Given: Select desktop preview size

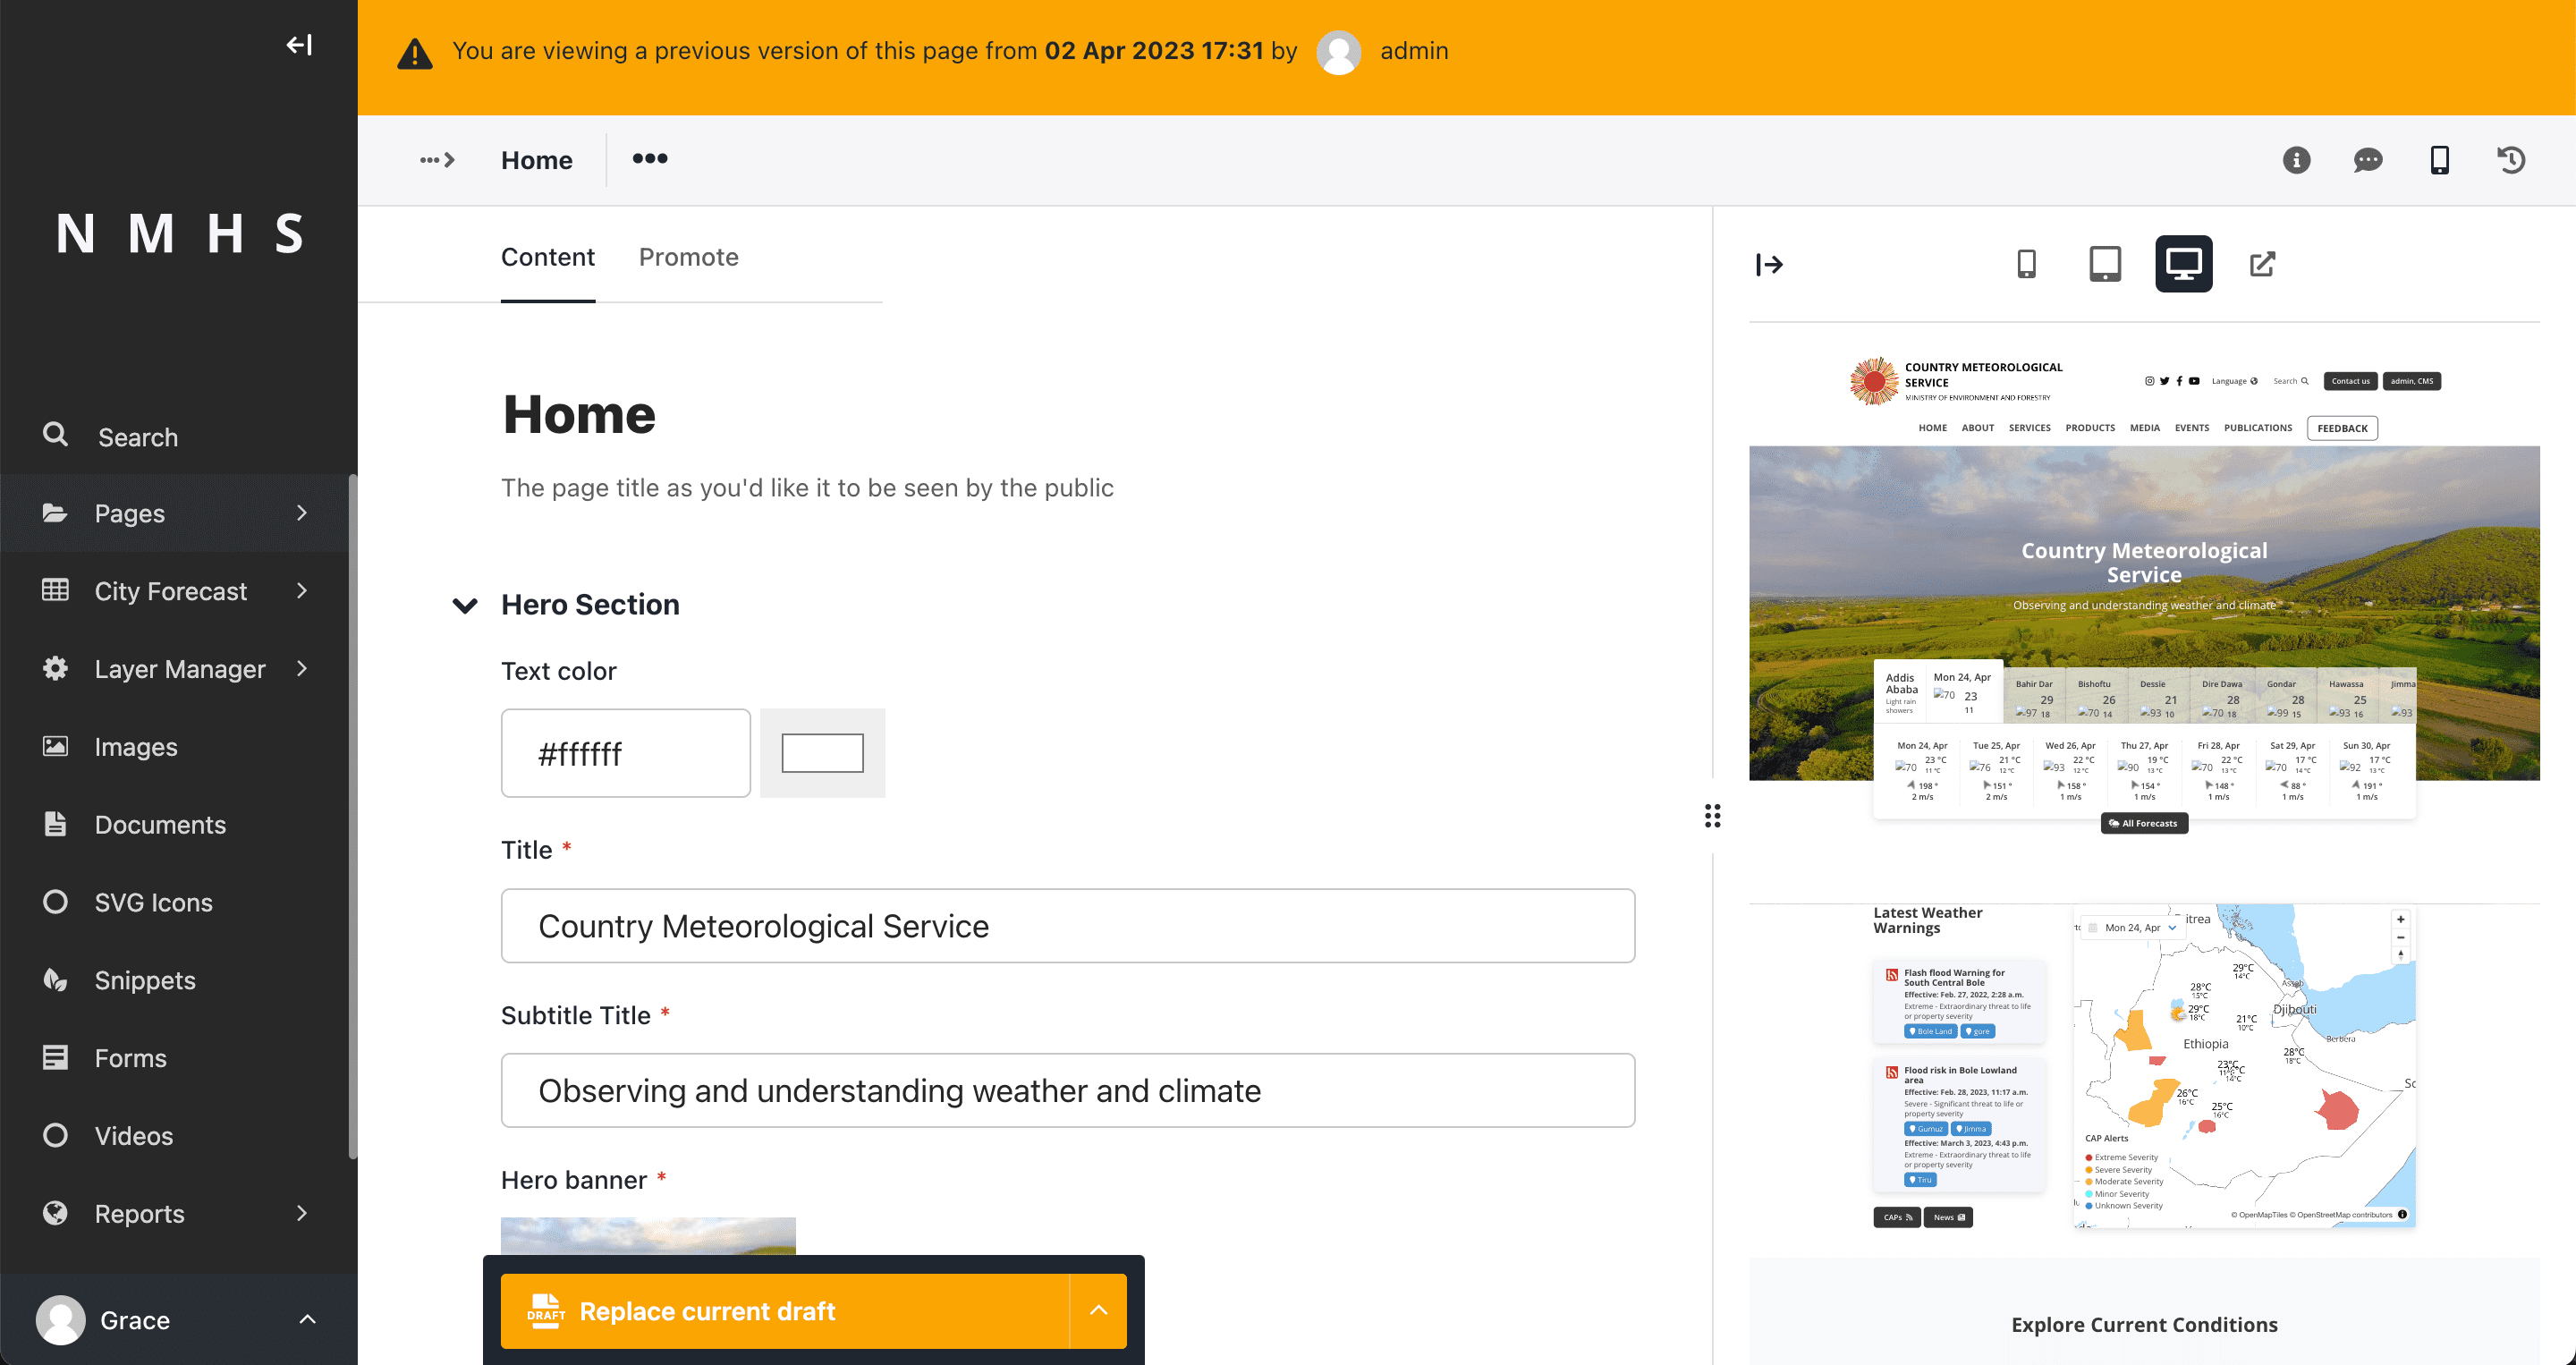Looking at the screenshot, I should click(x=2184, y=264).
